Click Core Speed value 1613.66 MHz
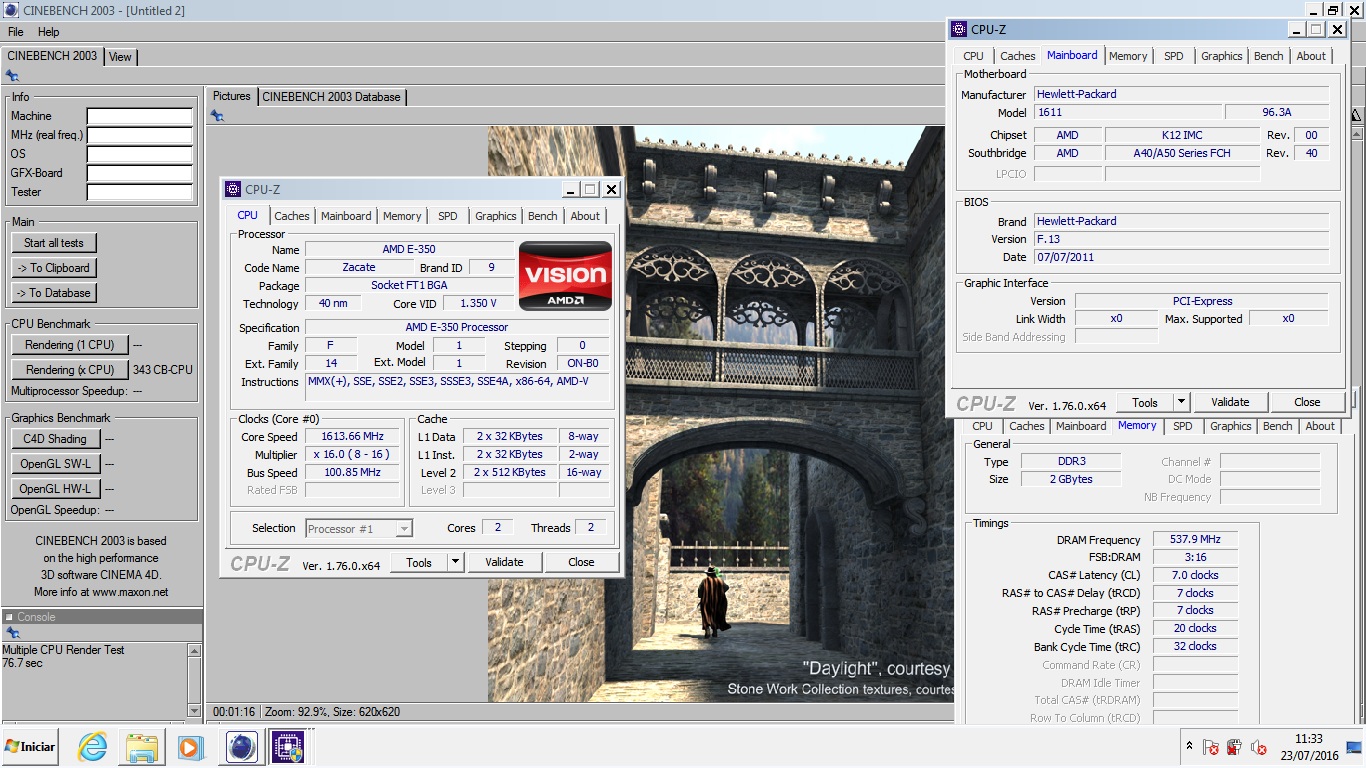Viewport: 1366px width, 768px height. click(x=352, y=437)
